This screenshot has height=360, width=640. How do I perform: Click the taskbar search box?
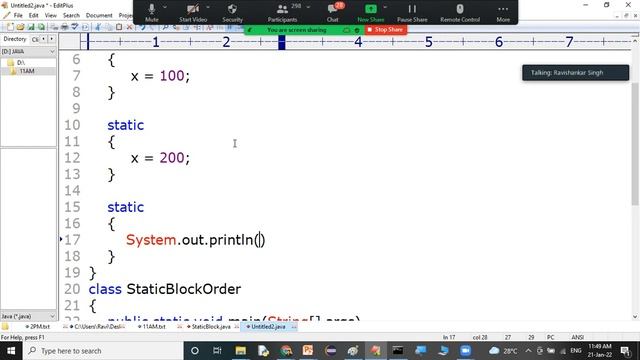click(103, 351)
